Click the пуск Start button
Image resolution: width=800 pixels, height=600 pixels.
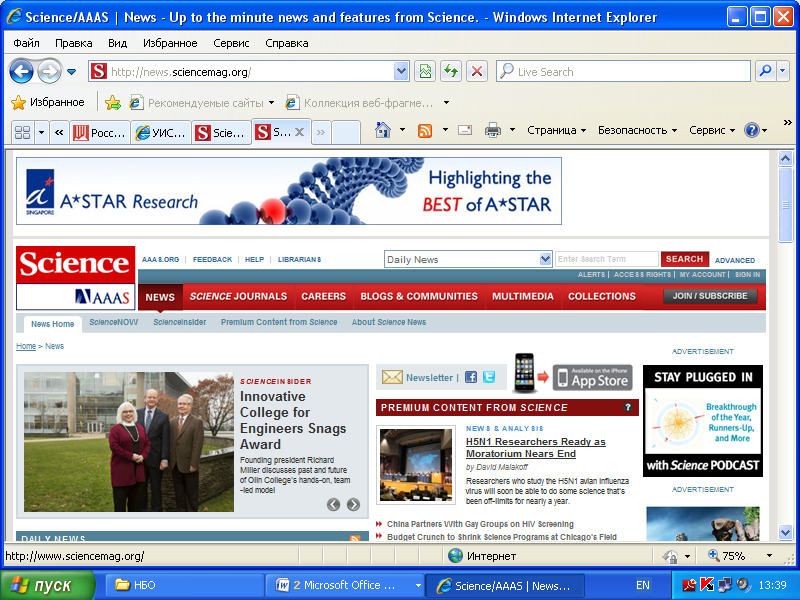pyautogui.click(x=47, y=585)
